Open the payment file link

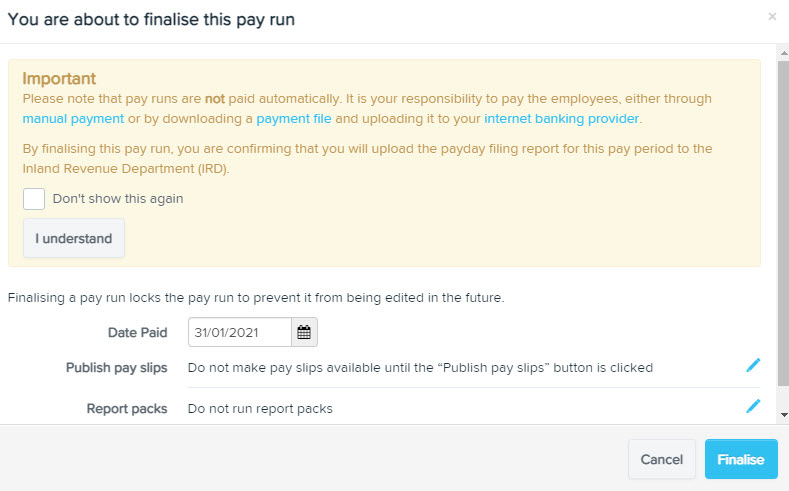coord(294,119)
